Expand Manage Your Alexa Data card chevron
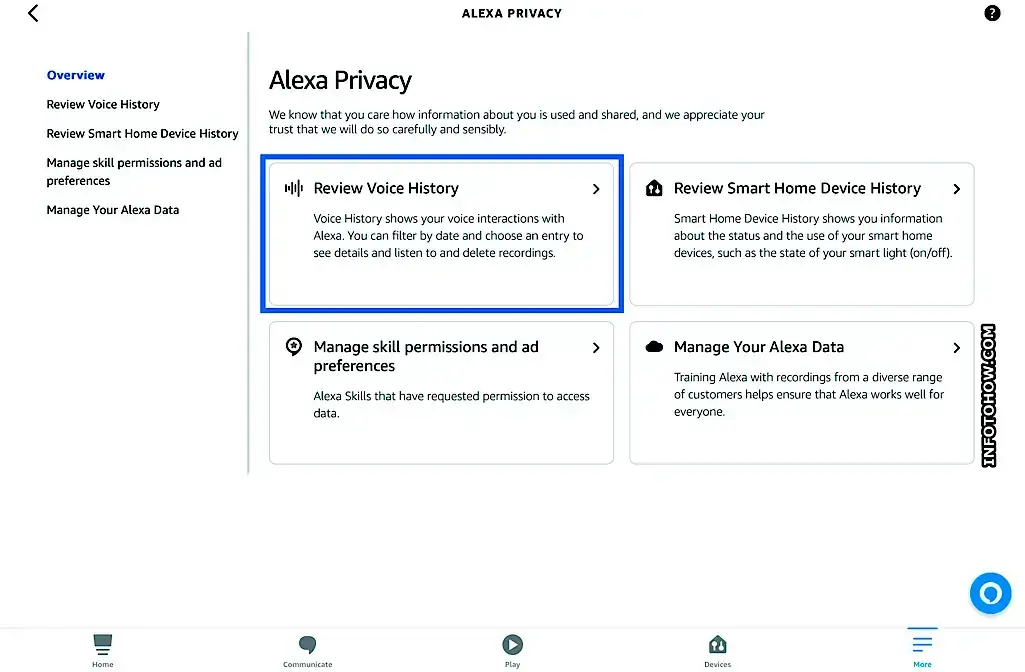 [x=956, y=348]
